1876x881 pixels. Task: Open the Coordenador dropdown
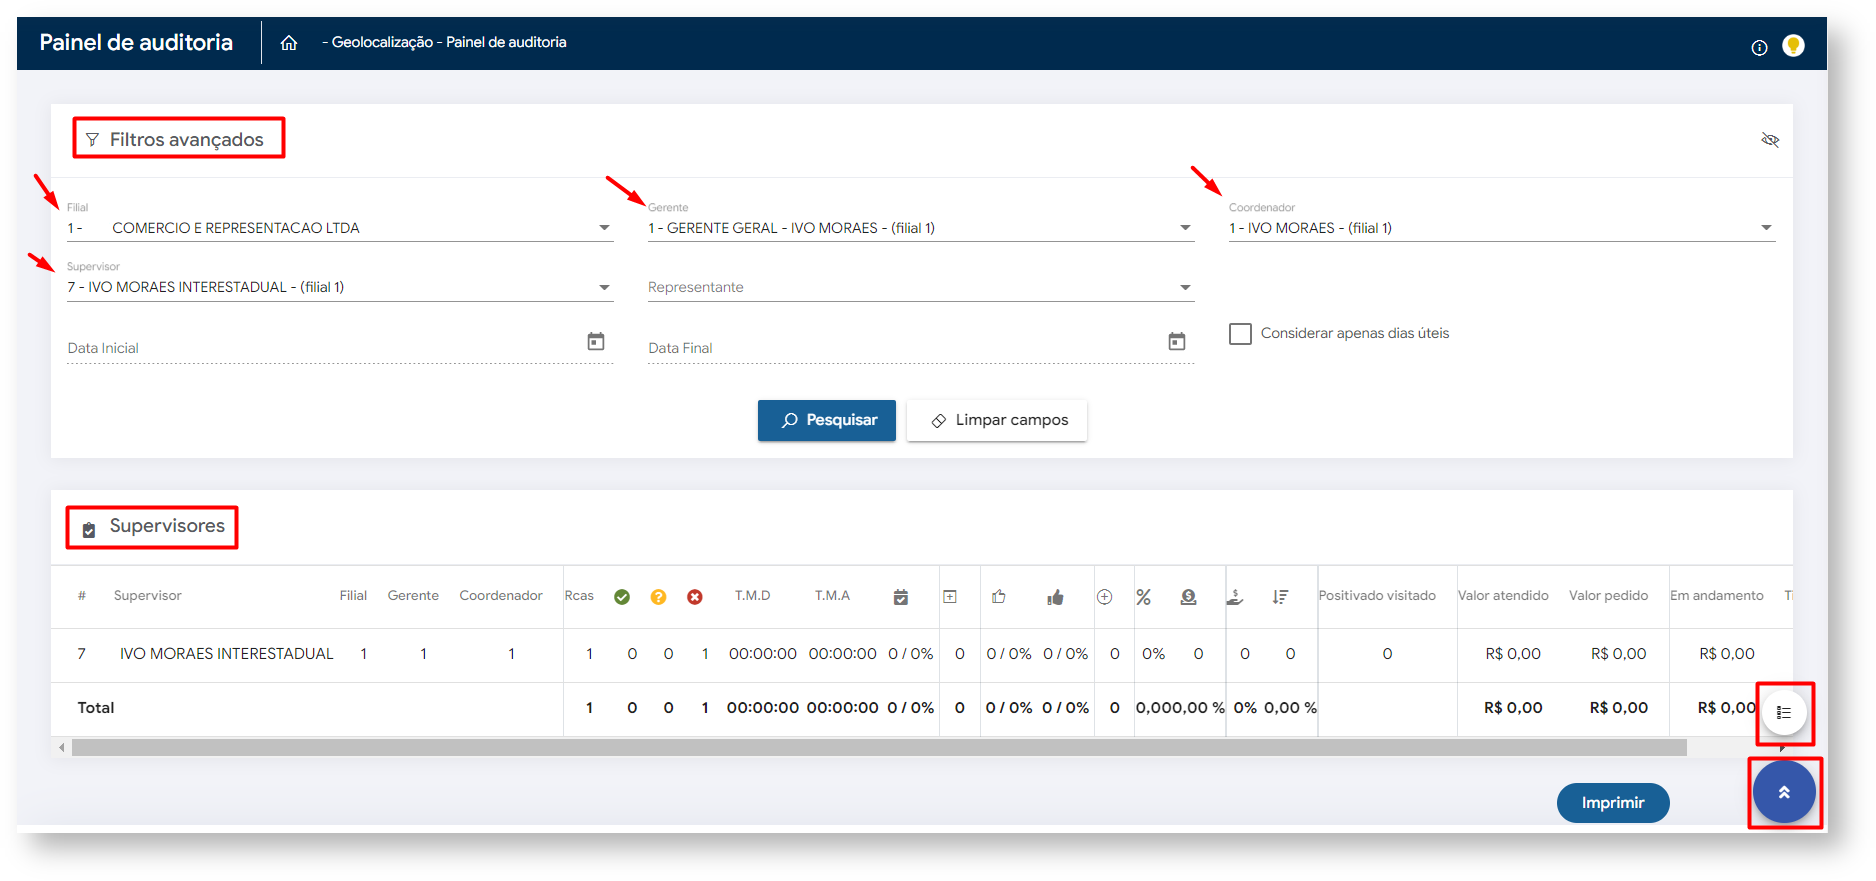click(x=1502, y=229)
